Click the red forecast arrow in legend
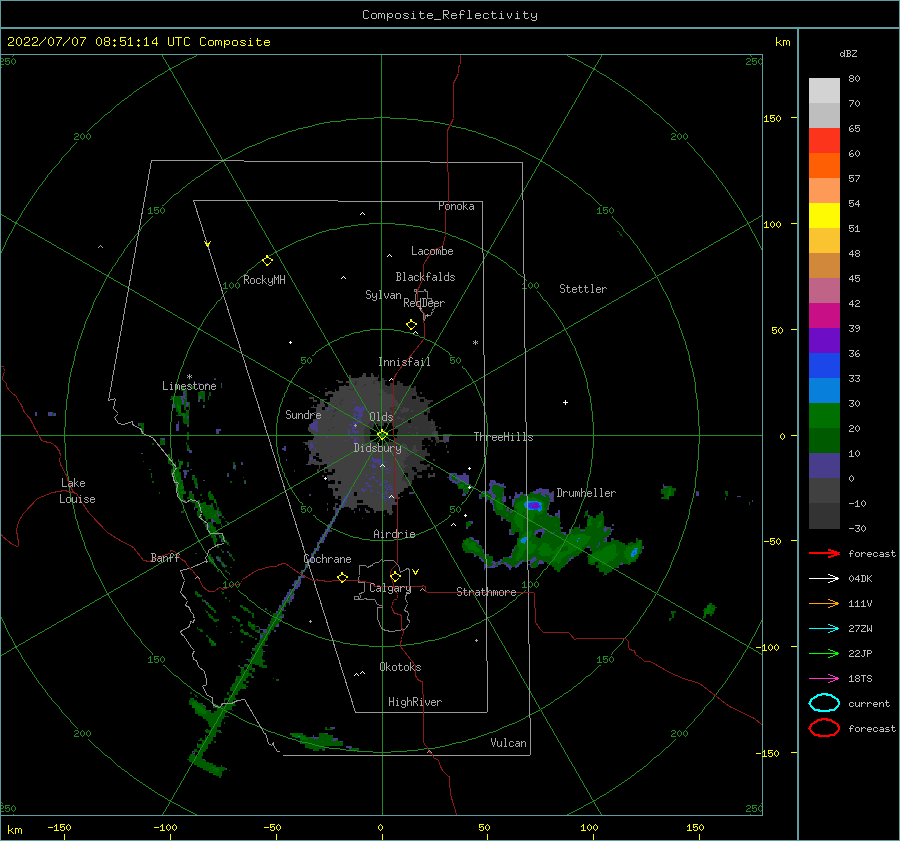 point(824,553)
